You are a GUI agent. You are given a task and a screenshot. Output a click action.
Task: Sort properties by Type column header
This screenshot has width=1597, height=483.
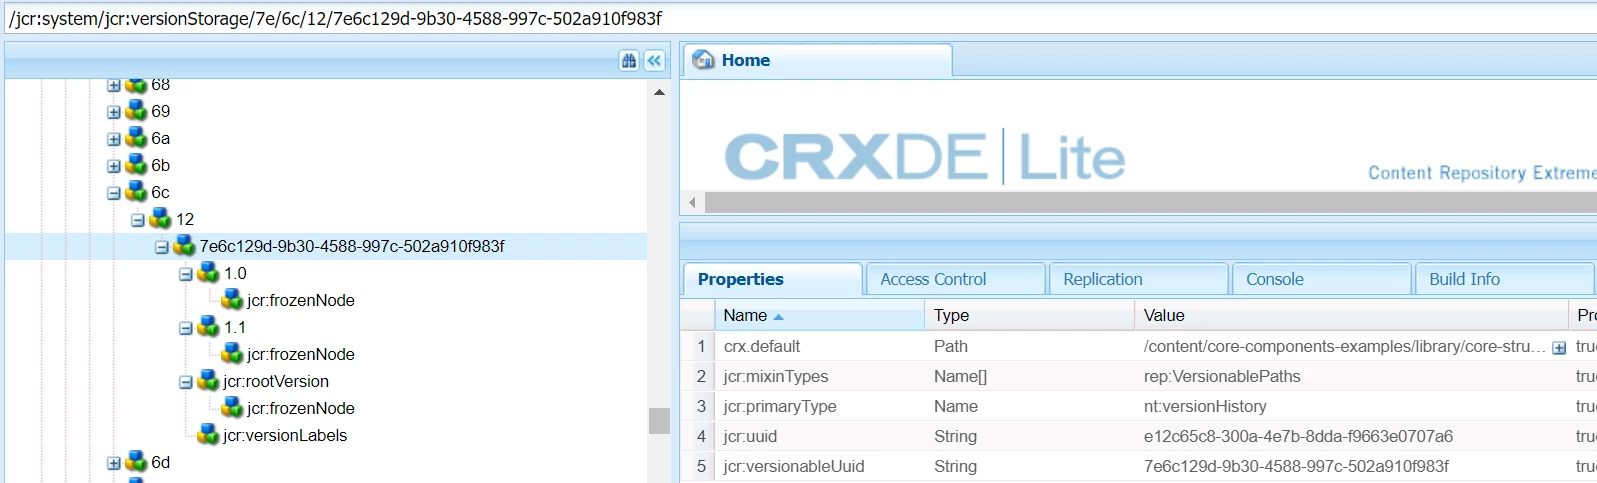click(1029, 315)
